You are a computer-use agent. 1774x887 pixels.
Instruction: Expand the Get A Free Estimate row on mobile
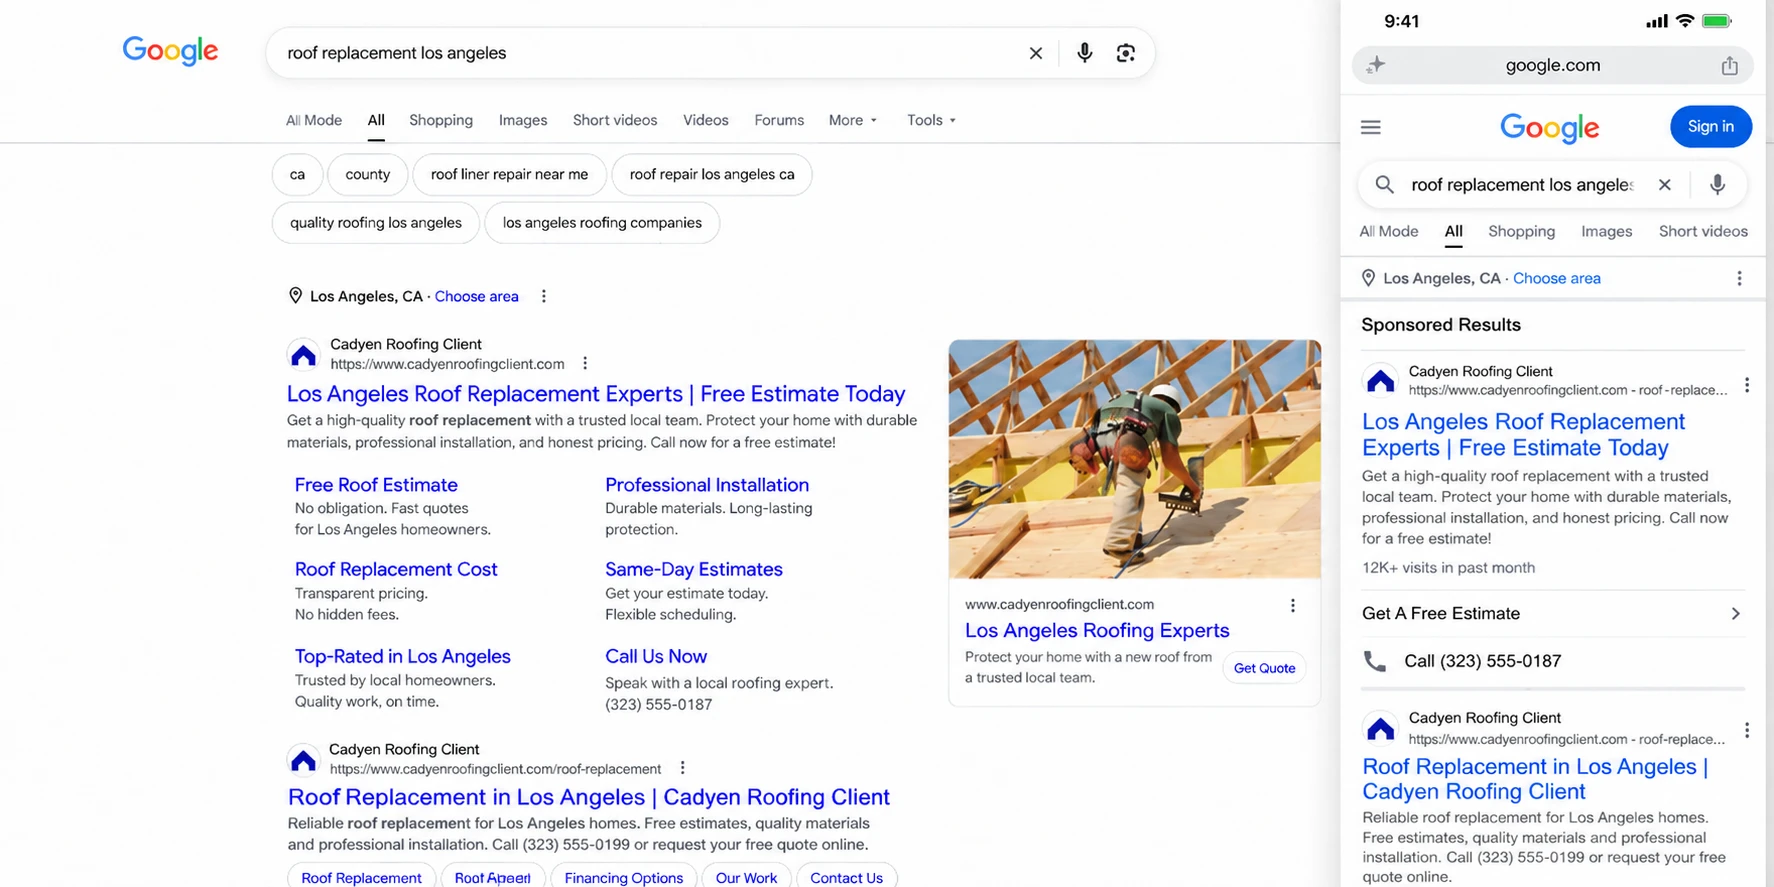pos(1552,614)
